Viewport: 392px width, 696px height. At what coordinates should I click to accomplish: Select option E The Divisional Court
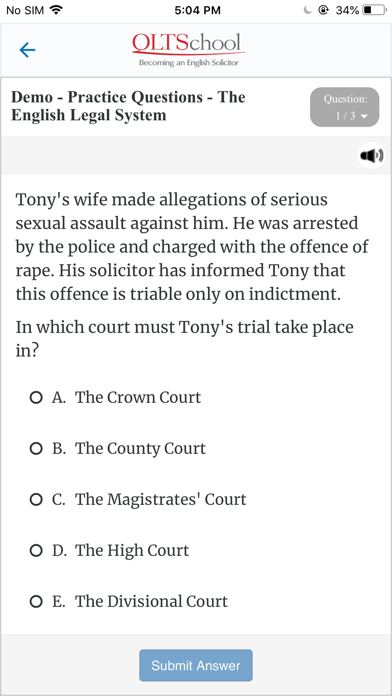(x=129, y=601)
